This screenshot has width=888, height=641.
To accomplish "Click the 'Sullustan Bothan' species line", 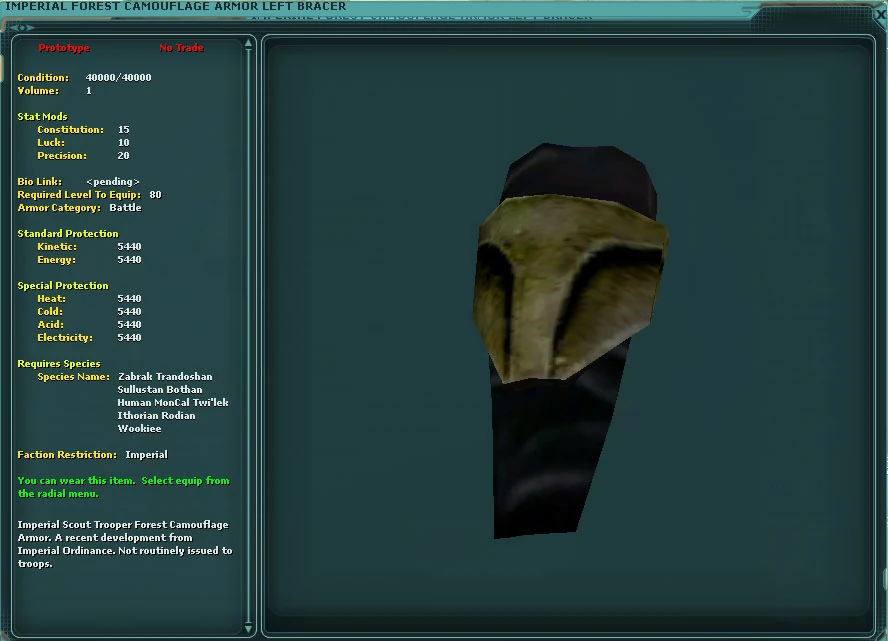I will (x=160, y=390).
